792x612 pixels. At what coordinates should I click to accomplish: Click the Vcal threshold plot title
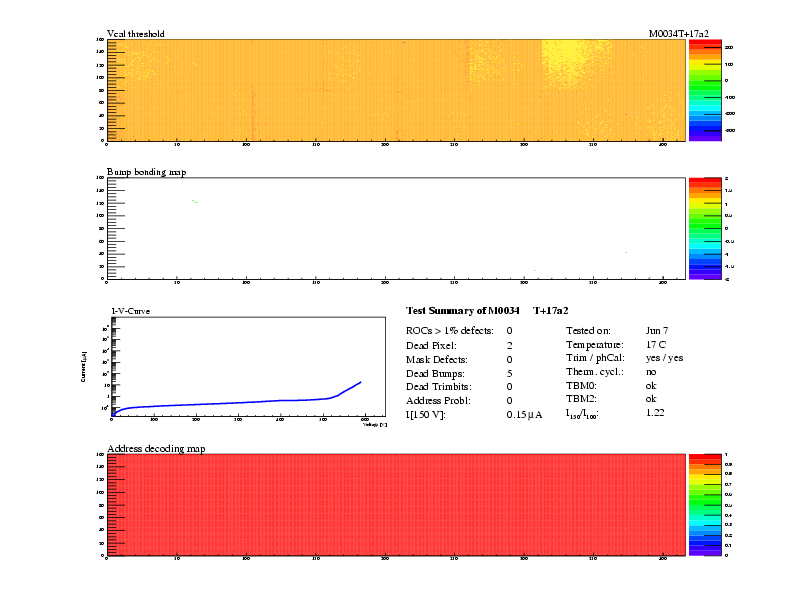(136, 34)
